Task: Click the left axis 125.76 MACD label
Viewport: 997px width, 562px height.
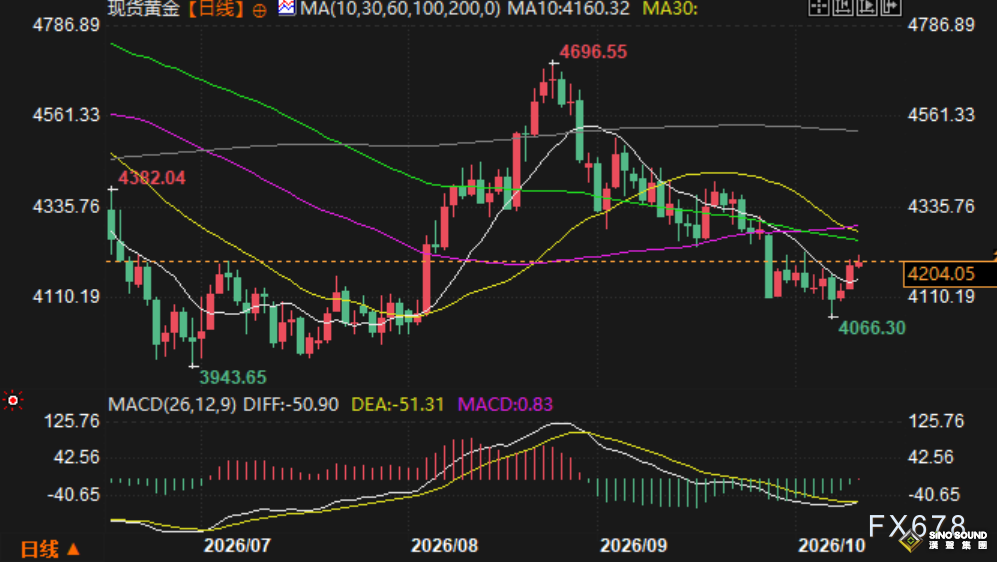Action: 72,421
